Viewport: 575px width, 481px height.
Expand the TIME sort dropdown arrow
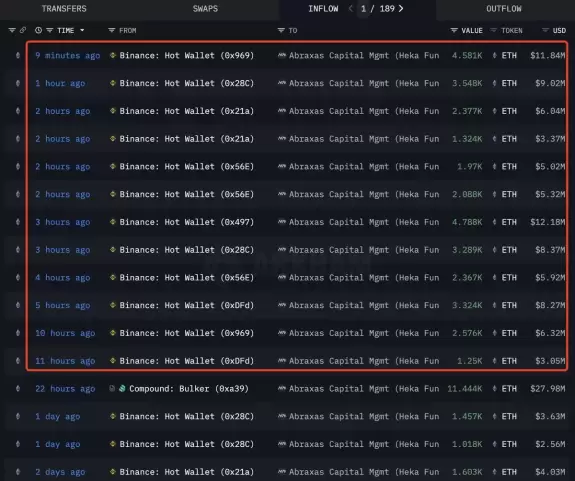coord(82,30)
